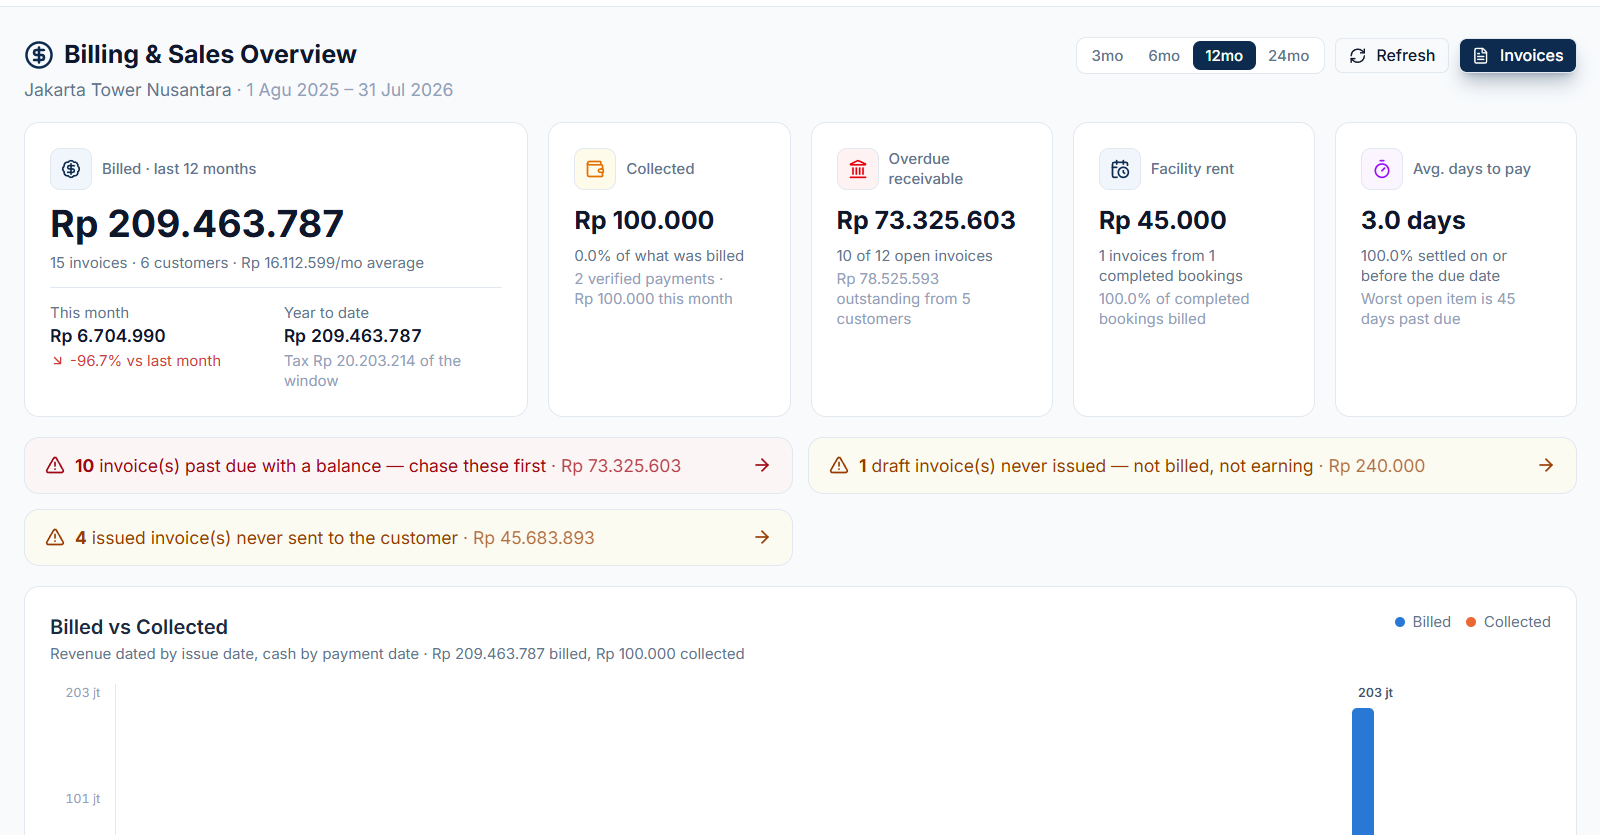Image resolution: width=1600 pixels, height=835 pixels.
Task: Click the -96.7% vs last month text
Action: 146,361
